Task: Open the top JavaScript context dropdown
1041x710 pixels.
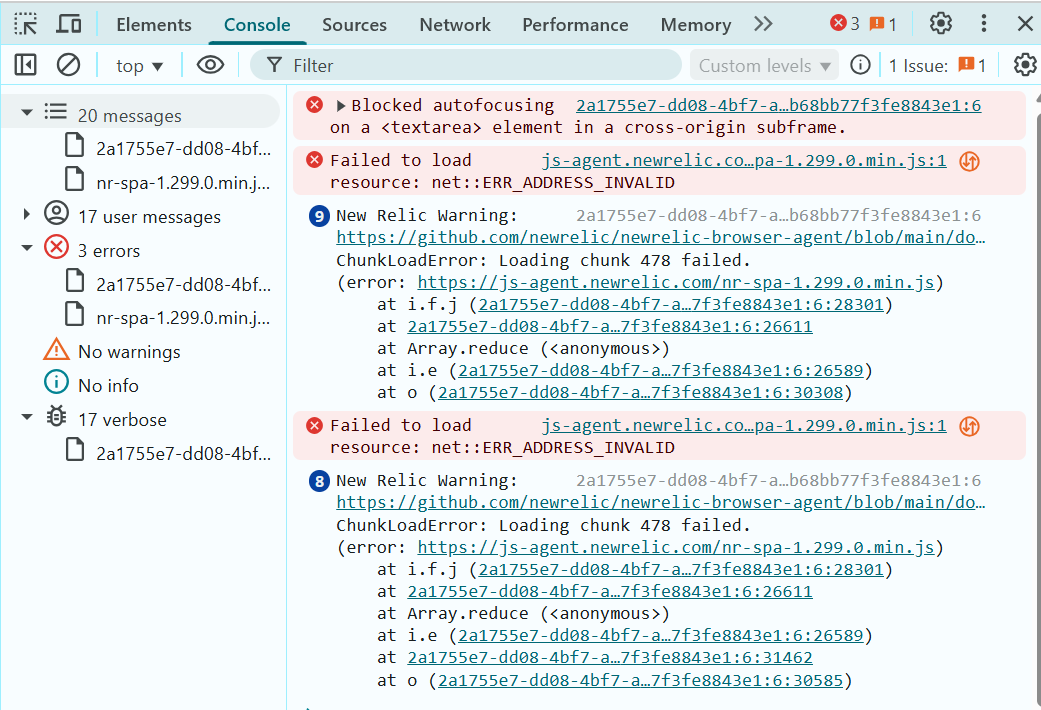Action: (139, 66)
